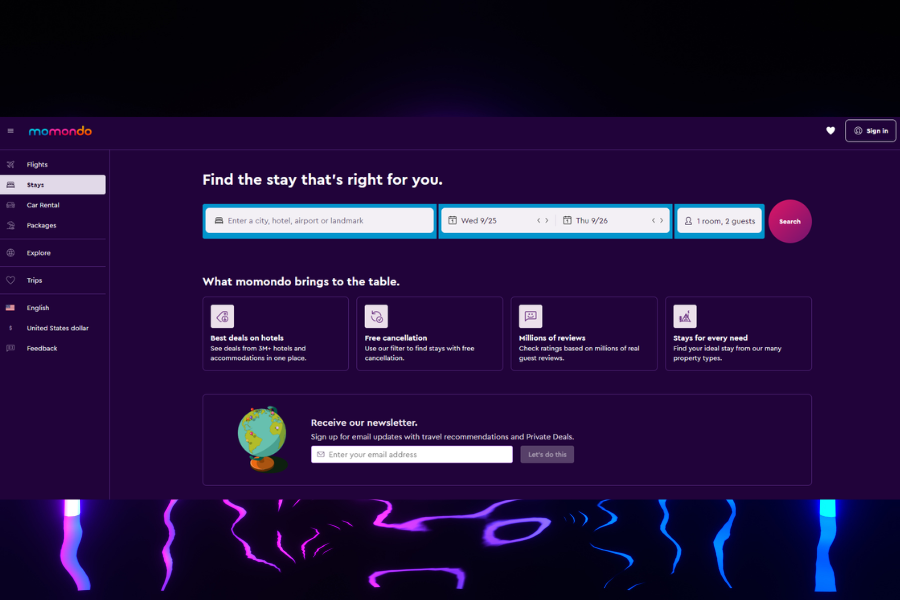Open Trips from the sidebar
This screenshot has width=900, height=600.
point(35,281)
